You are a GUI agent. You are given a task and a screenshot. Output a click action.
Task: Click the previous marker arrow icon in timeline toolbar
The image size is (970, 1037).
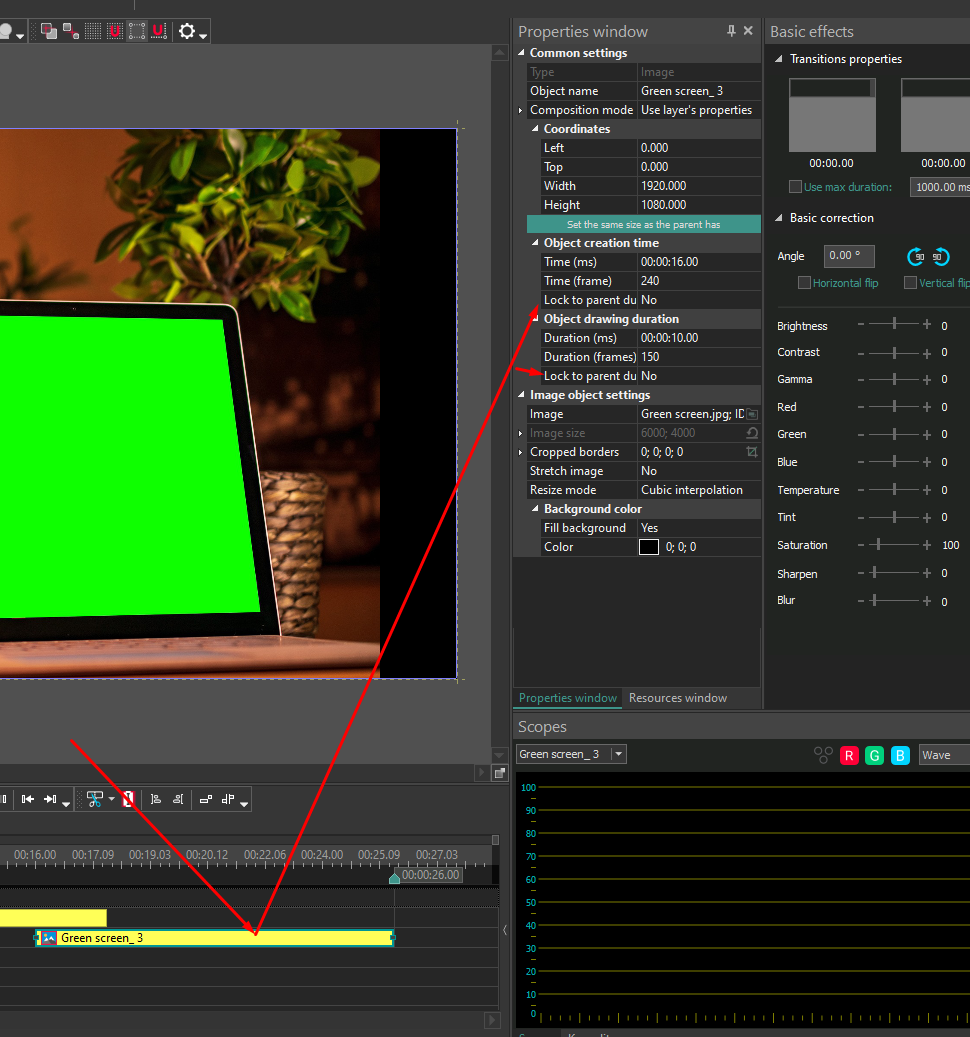[28, 799]
